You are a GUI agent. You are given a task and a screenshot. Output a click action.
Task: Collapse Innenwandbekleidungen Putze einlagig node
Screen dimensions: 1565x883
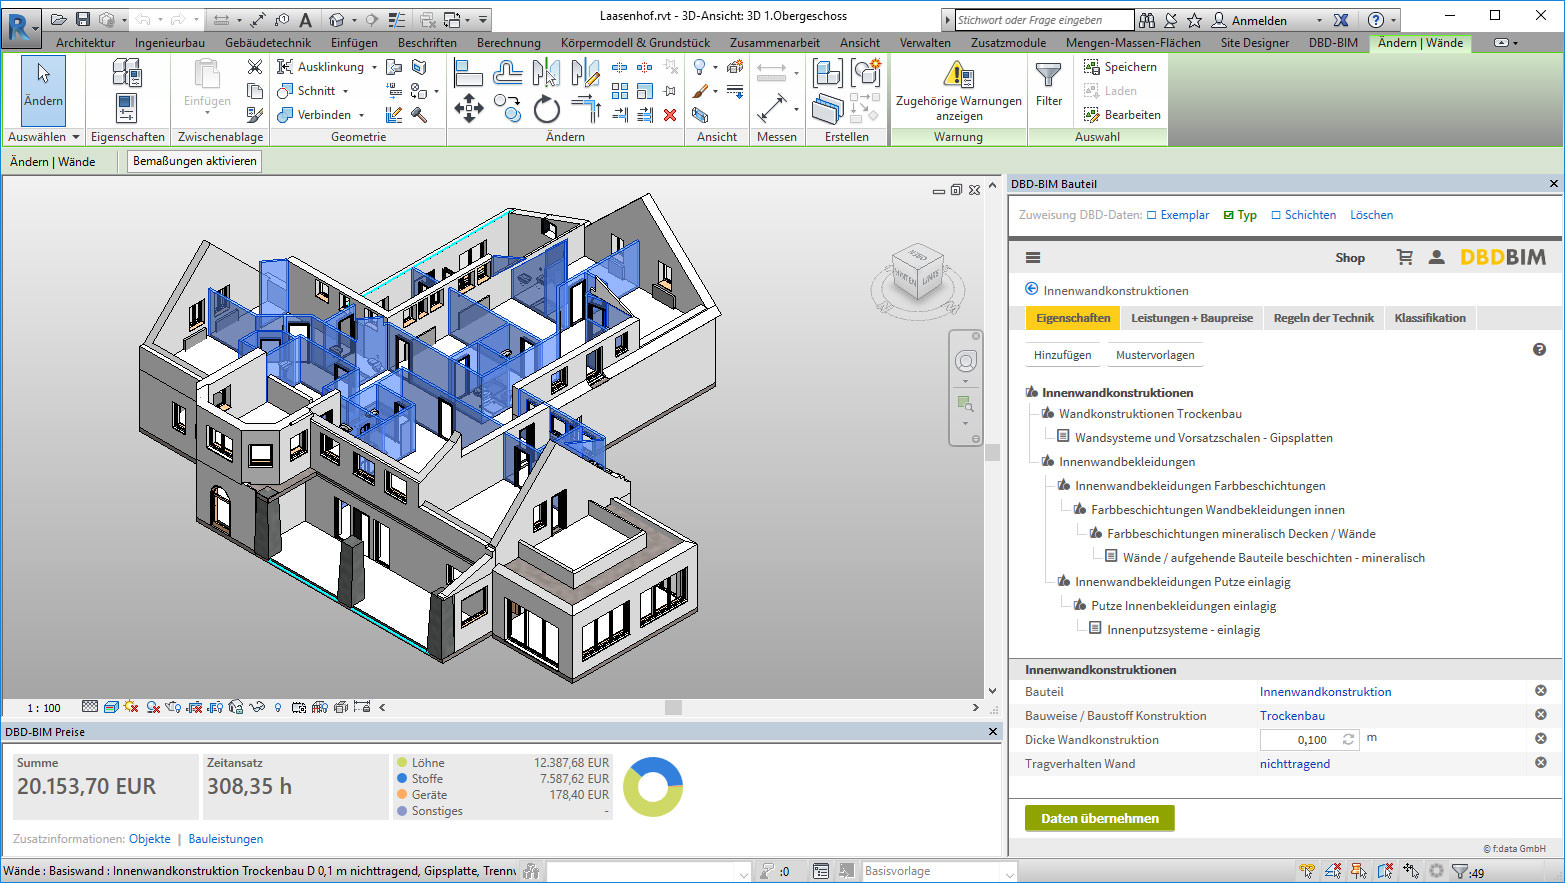pyautogui.click(x=1063, y=581)
